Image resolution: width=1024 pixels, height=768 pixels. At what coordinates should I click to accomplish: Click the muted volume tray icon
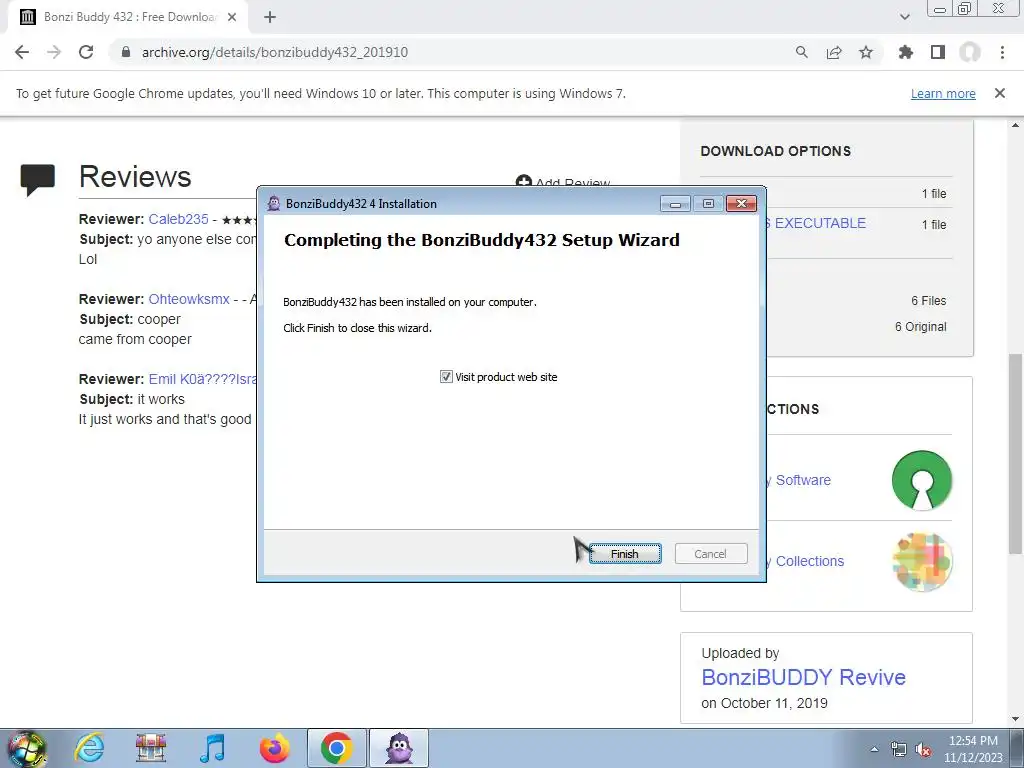[923, 749]
